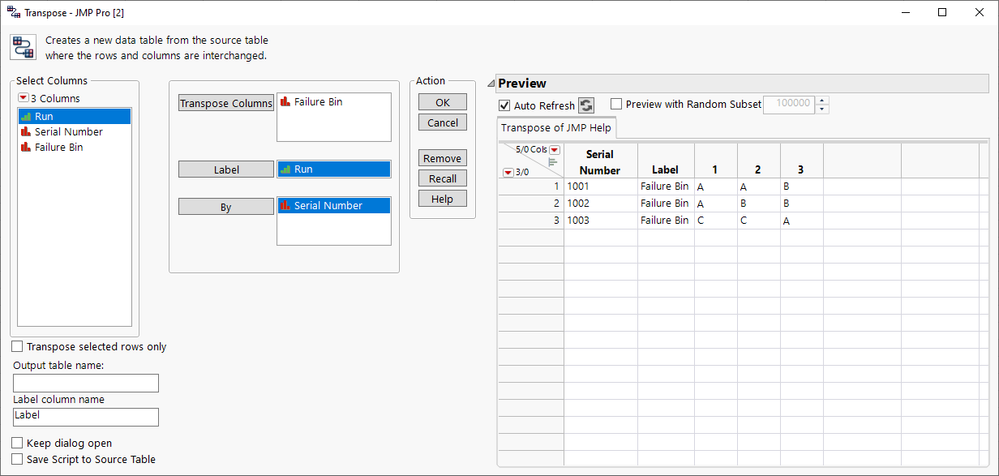999x476 pixels.
Task: Click the Label column name field
Action: point(85,417)
